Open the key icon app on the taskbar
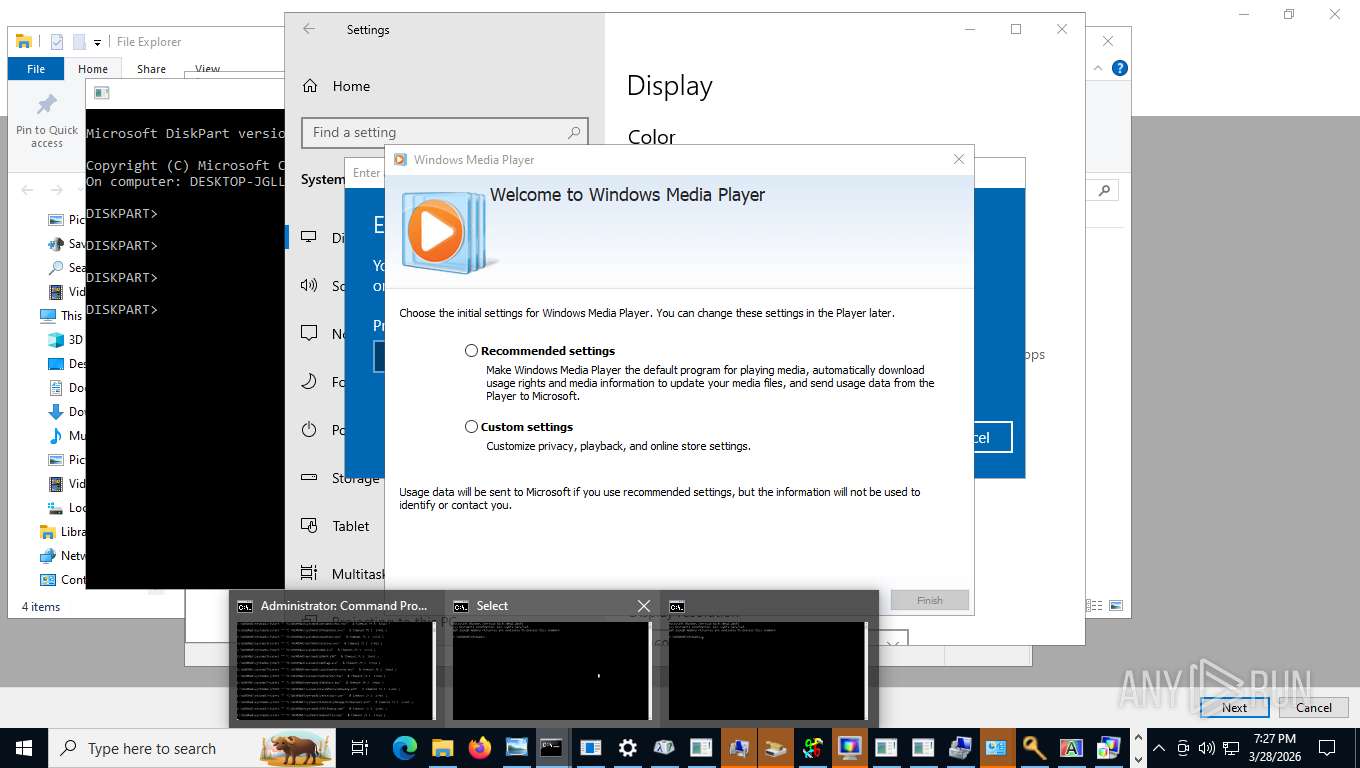1360x768 pixels. [1033, 748]
